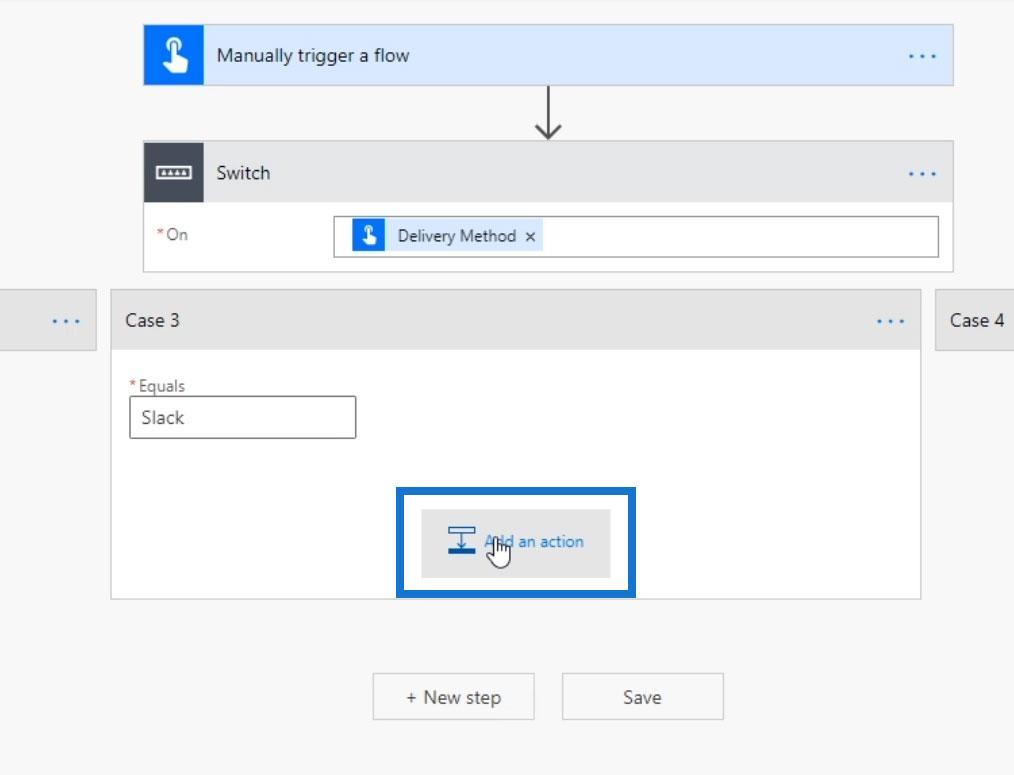1014x775 pixels.
Task: Click the New step button
Action: click(453, 697)
